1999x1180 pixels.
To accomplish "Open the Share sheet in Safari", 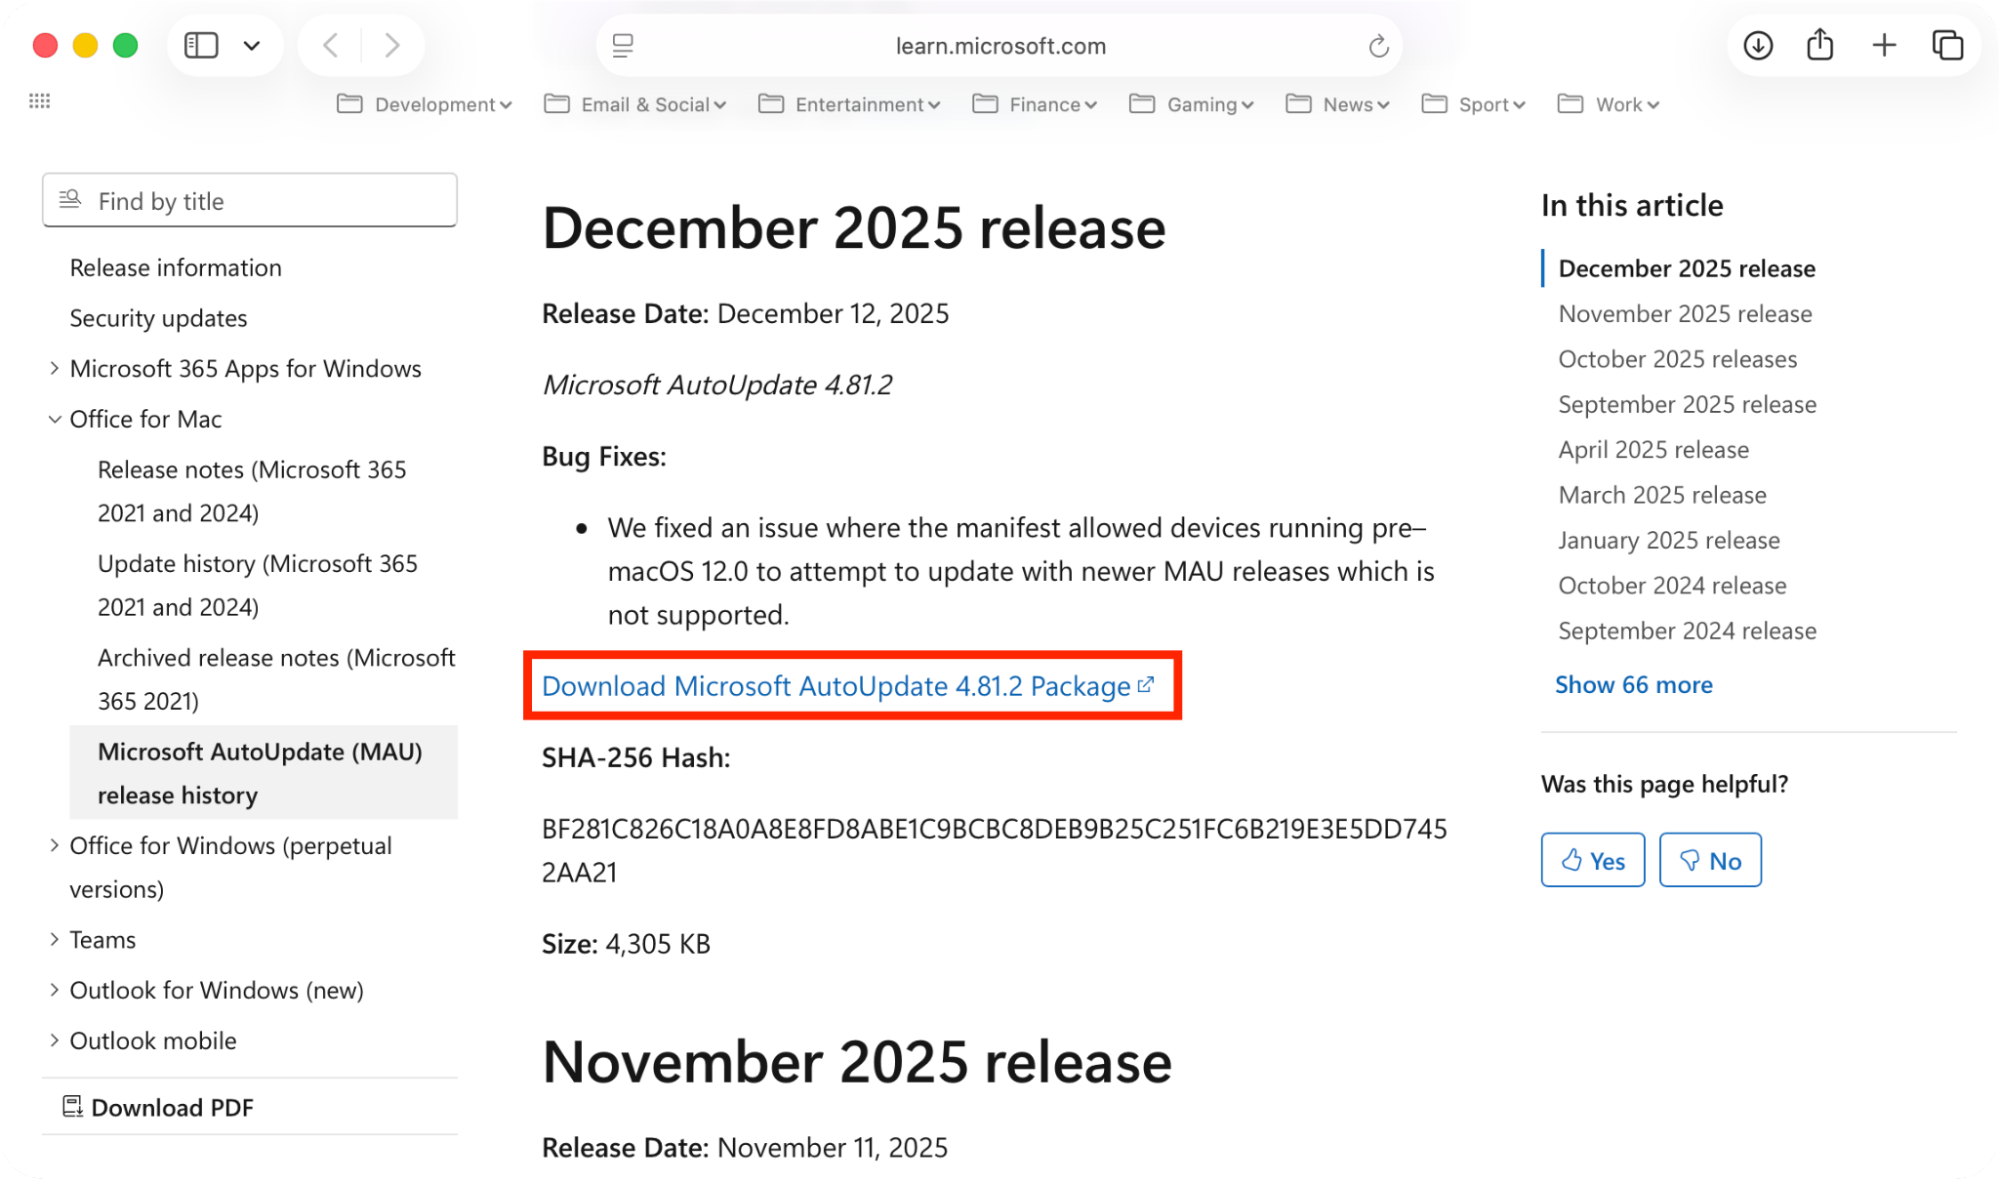I will (1819, 45).
